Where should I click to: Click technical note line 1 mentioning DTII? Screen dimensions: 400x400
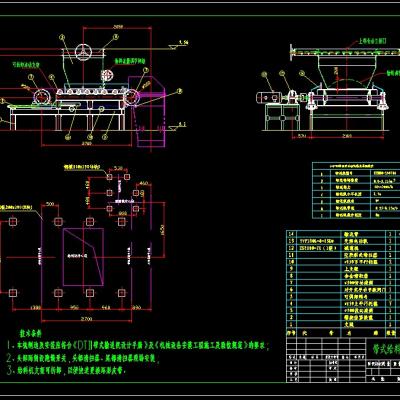tap(137, 345)
